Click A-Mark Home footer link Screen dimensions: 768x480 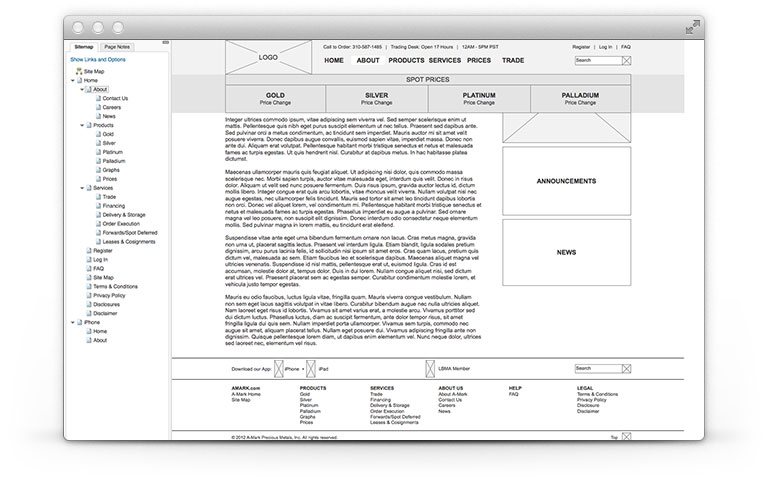(246, 394)
